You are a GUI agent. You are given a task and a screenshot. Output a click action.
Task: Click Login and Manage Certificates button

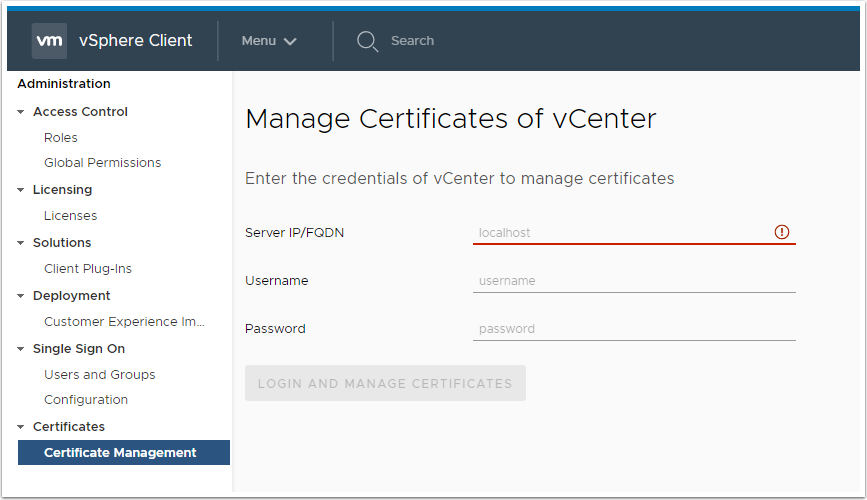coord(385,383)
